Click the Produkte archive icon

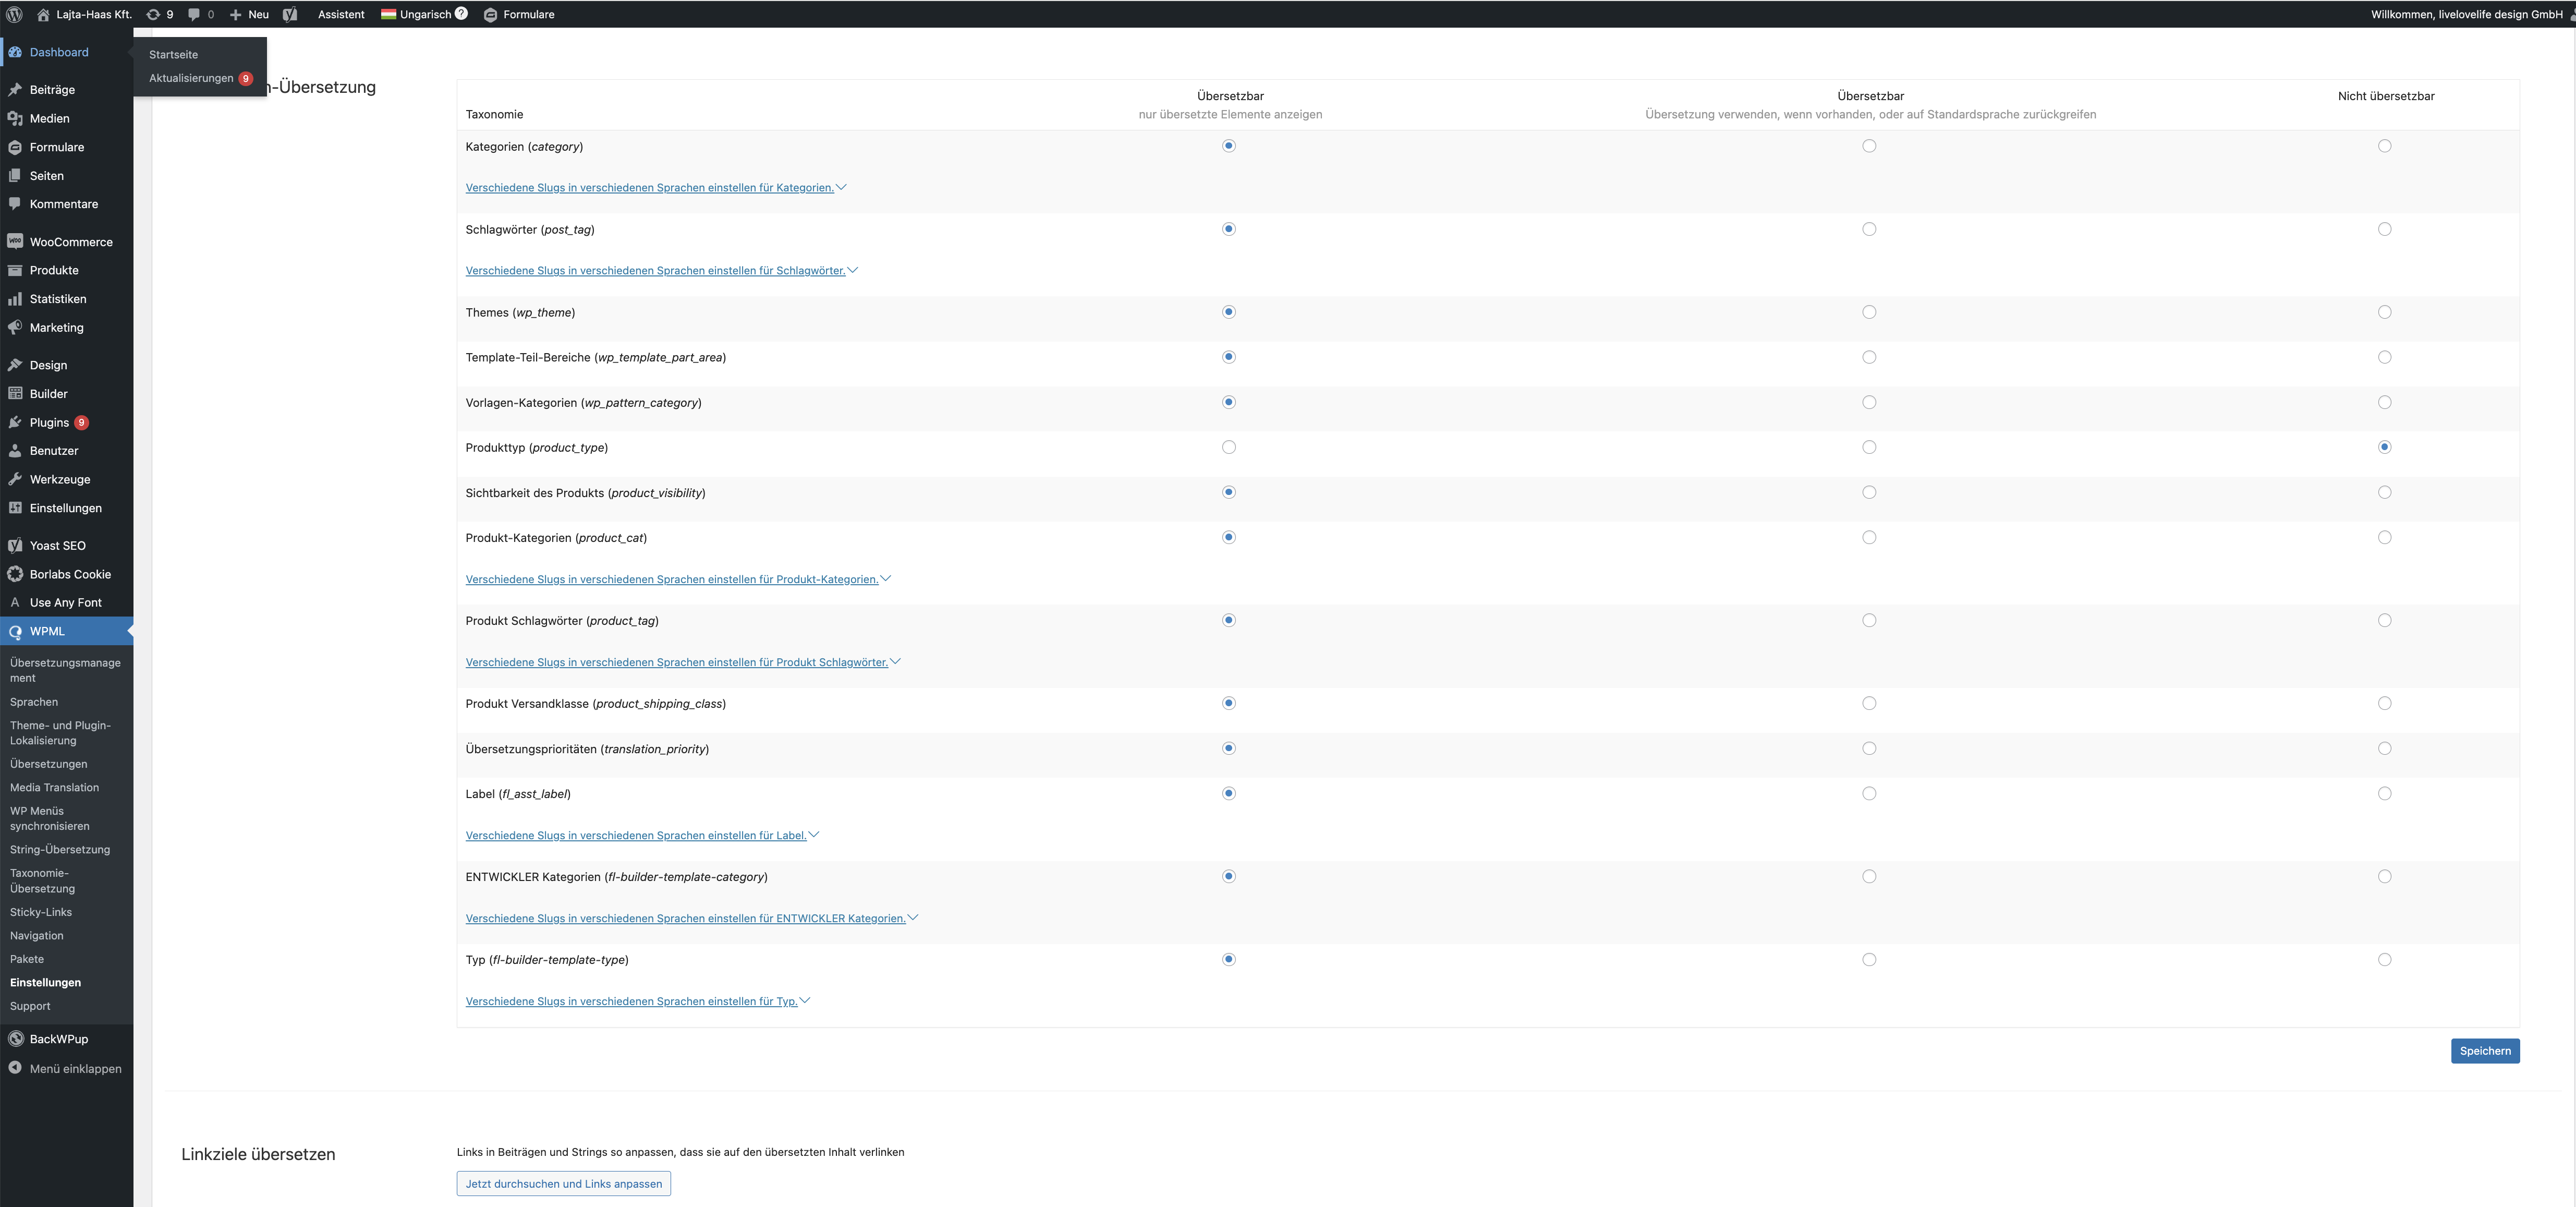point(15,270)
